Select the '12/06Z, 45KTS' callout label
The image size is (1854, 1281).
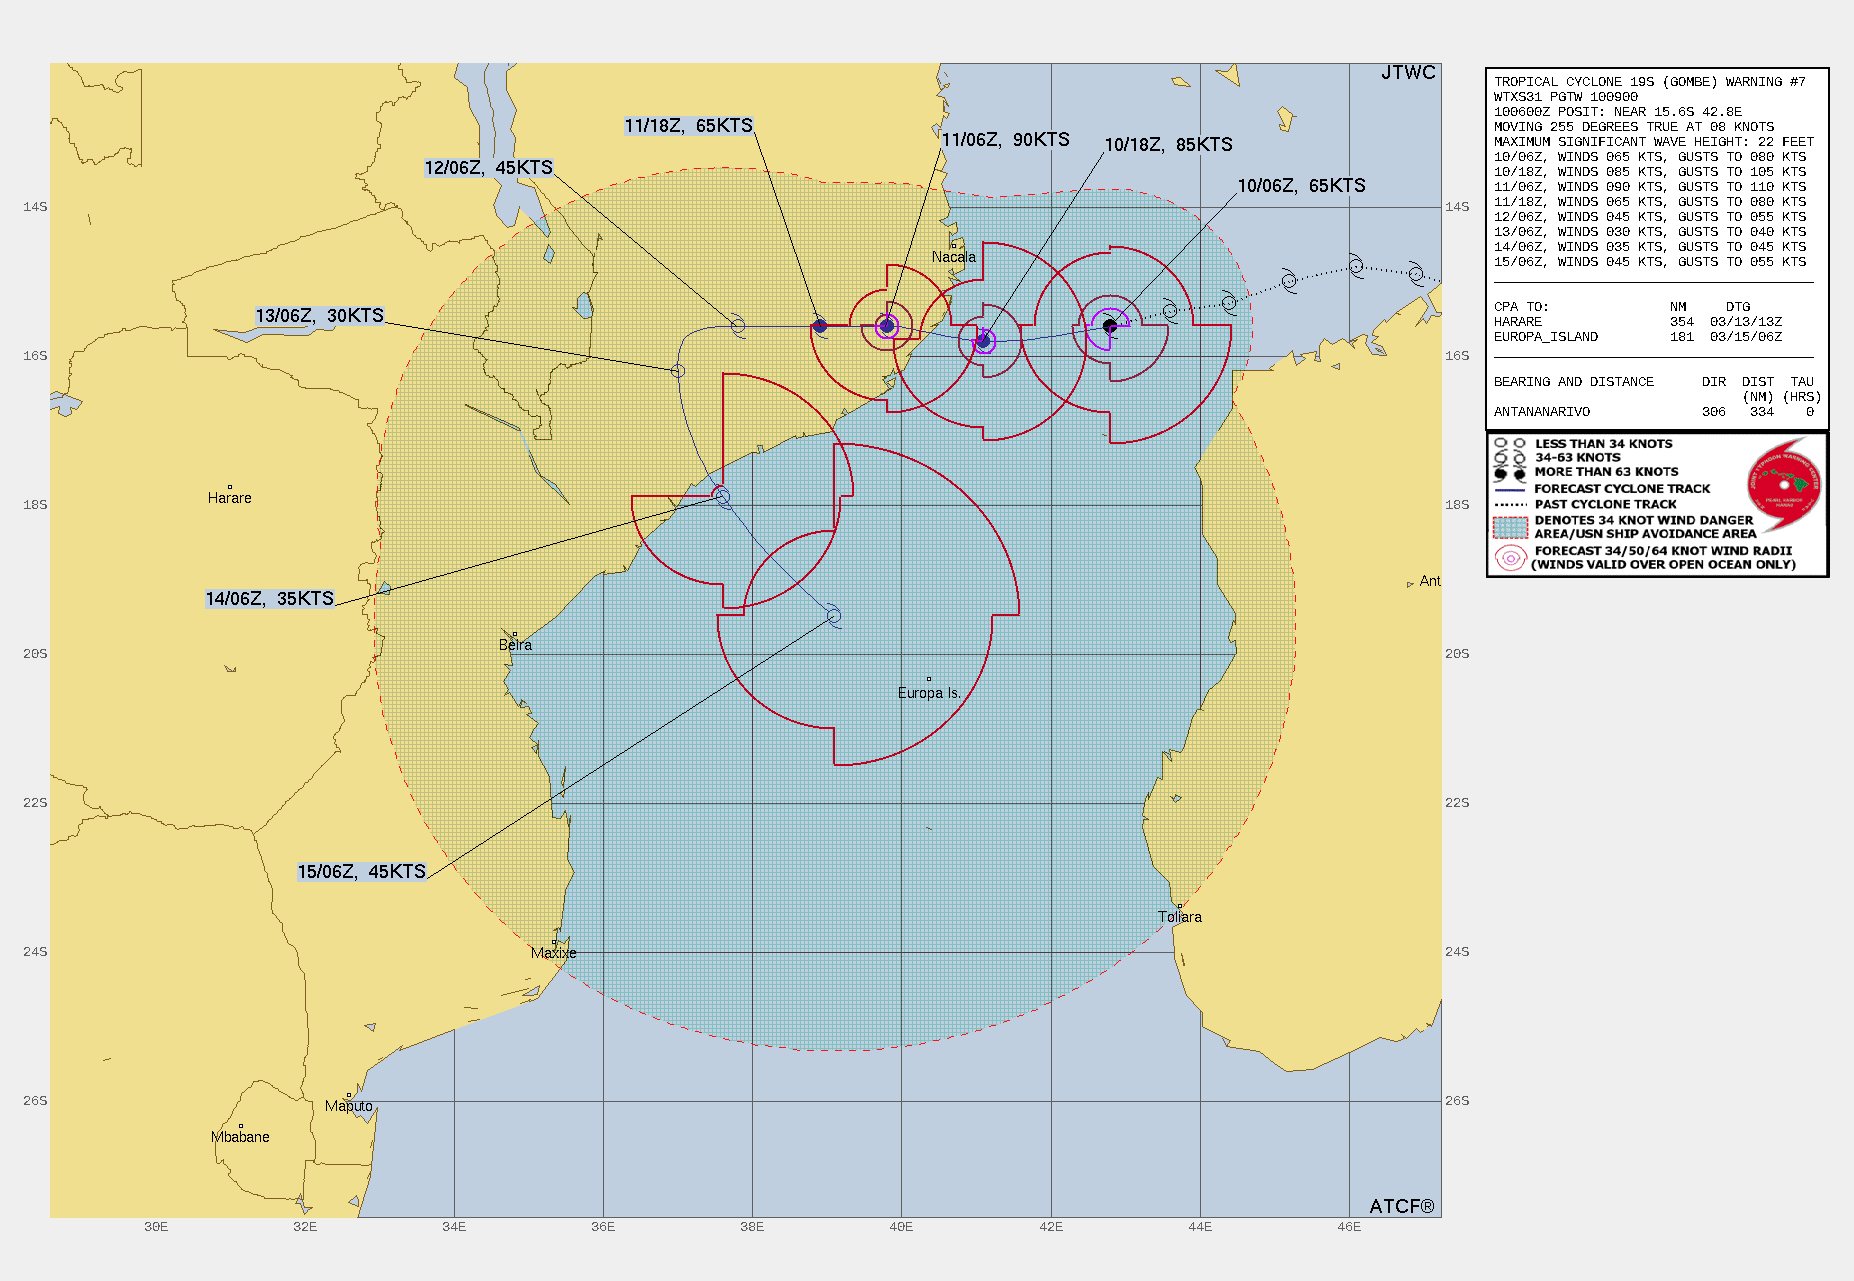(488, 168)
